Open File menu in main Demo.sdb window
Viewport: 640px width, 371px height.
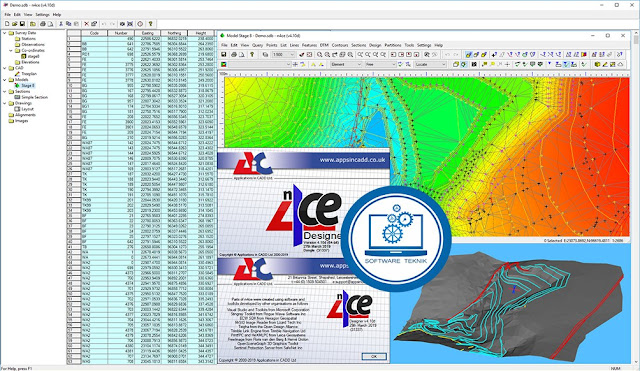pos(7,15)
